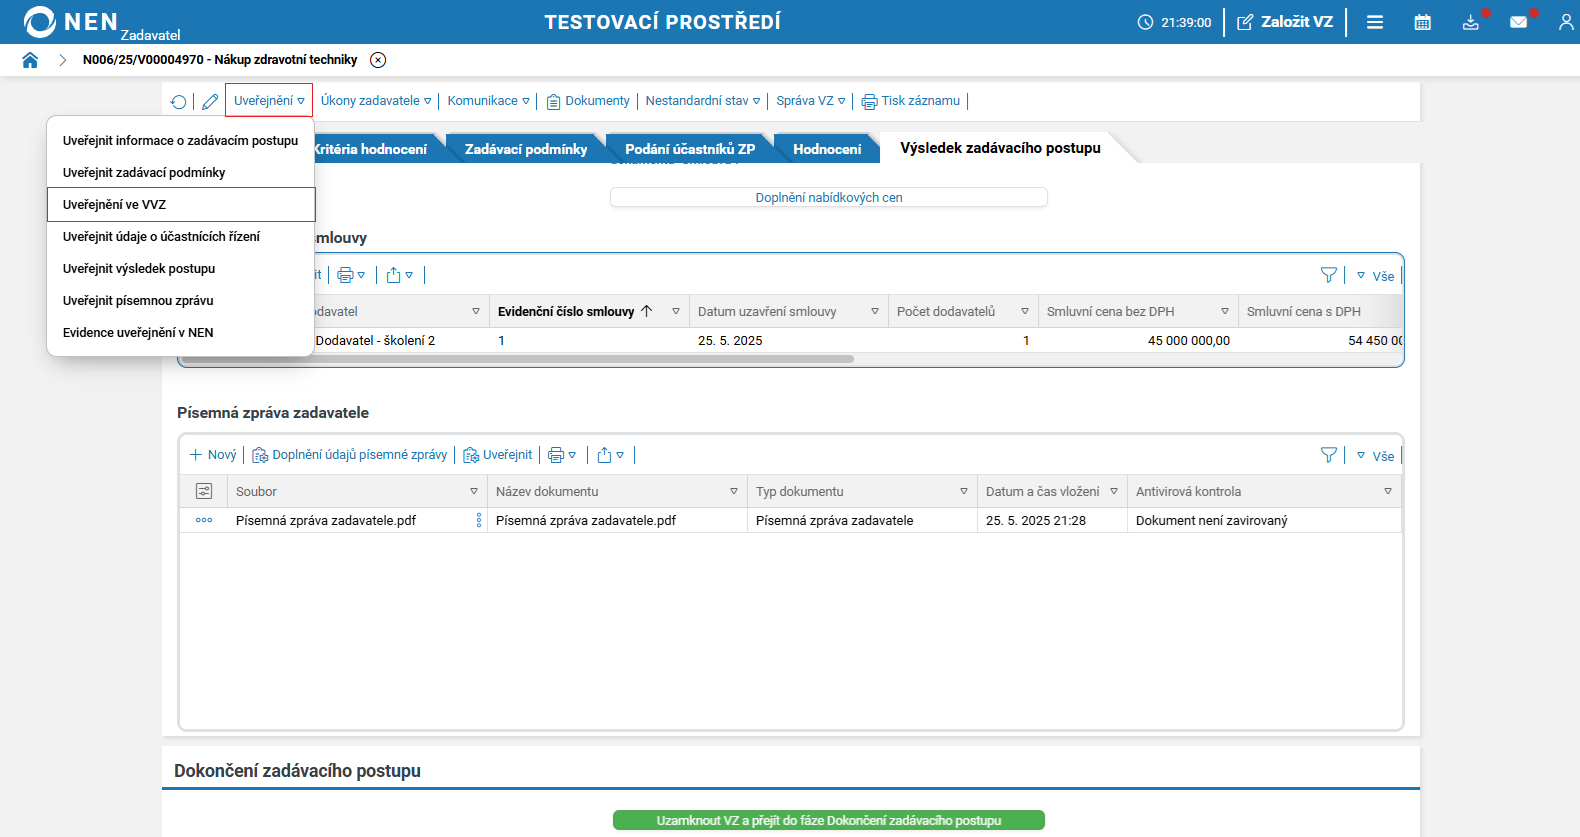The width and height of the screenshot is (1580, 837).
Task: Open the mail messages icon
Action: (1518, 22)
